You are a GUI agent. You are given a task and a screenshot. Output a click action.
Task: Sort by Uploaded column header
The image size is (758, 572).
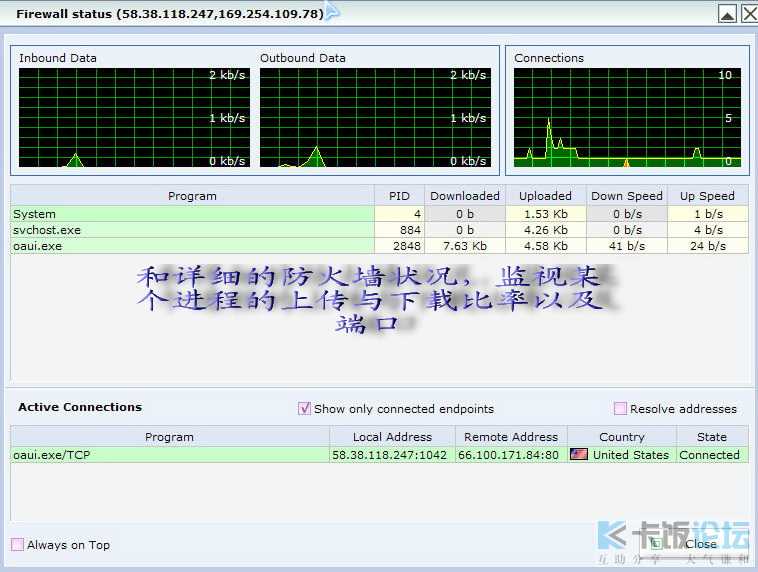tap(545, 196)
